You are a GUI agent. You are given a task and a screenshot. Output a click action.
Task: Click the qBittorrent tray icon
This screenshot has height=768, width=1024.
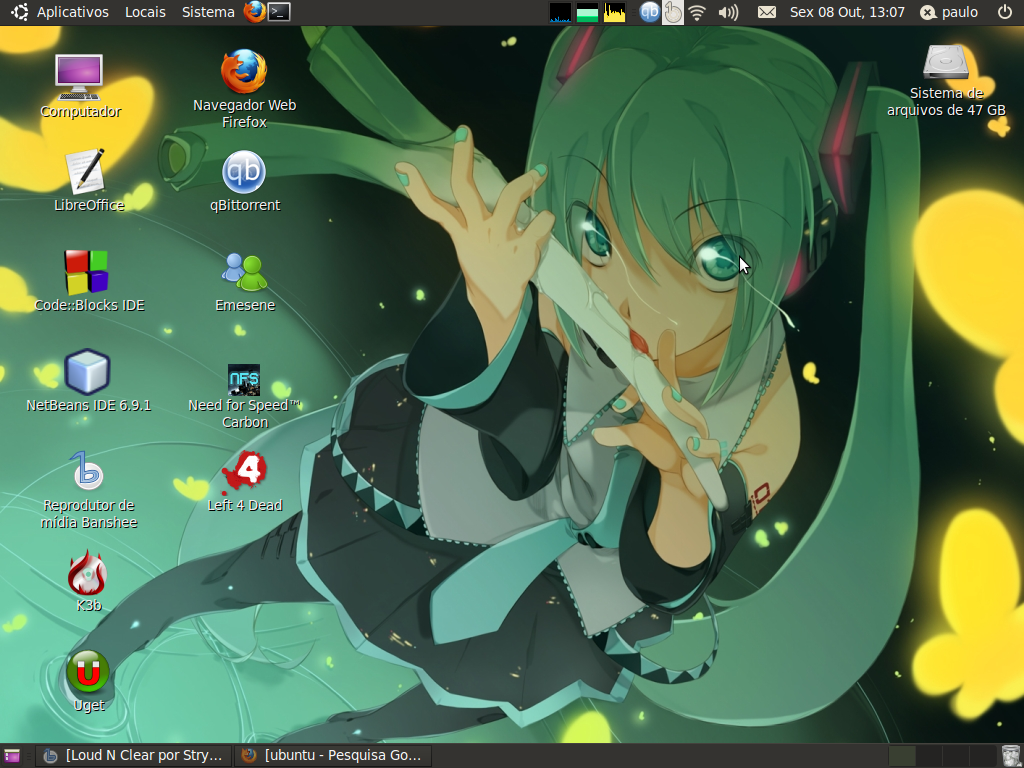click(x=649, y=12)
